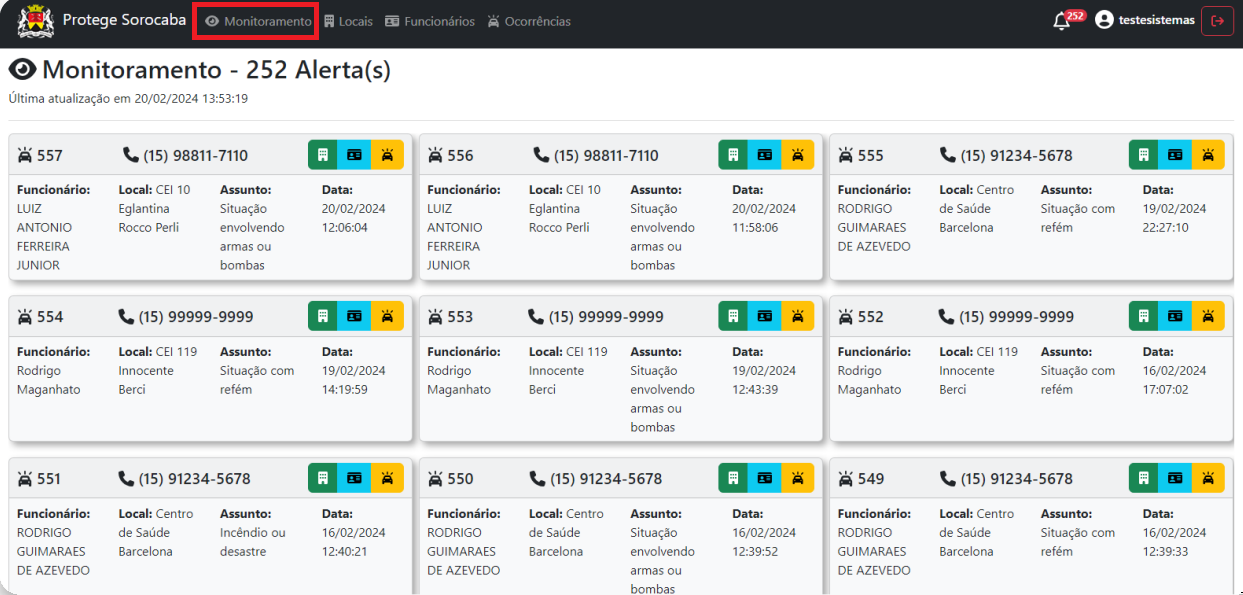This screenshot has height=595, width=1243.
Task: Click alert number 550 in card header
Action: pyautogui.click(x=460, y=479)
